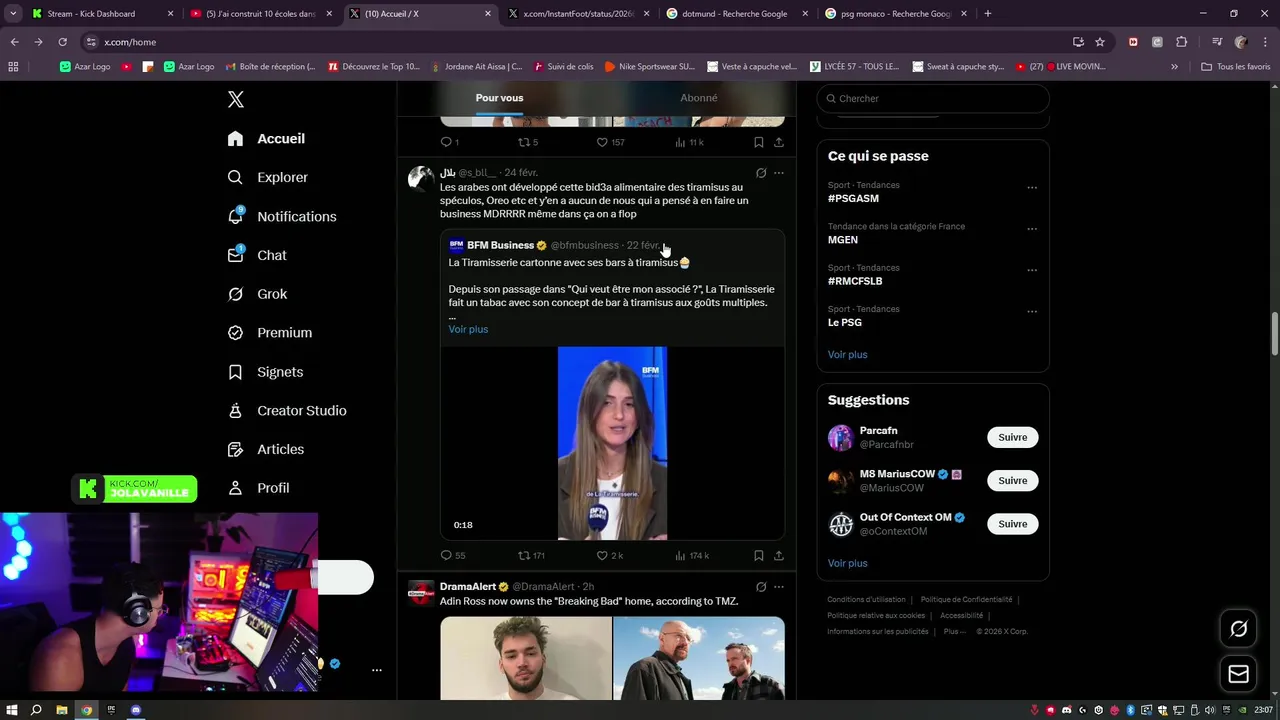The width and height of the screenshot is (1280, 720).
Task: Expand the Plus footer menu
Action: point(954,631)
